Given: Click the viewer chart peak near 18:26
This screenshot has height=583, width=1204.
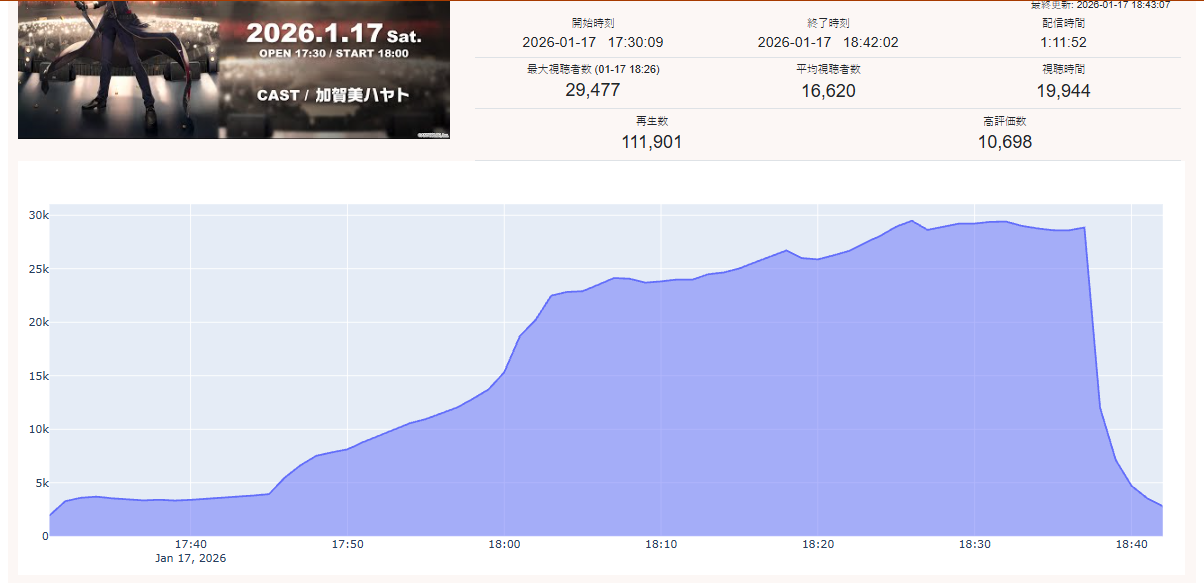Looking at the screenshot, I should (x=912, y=221).
